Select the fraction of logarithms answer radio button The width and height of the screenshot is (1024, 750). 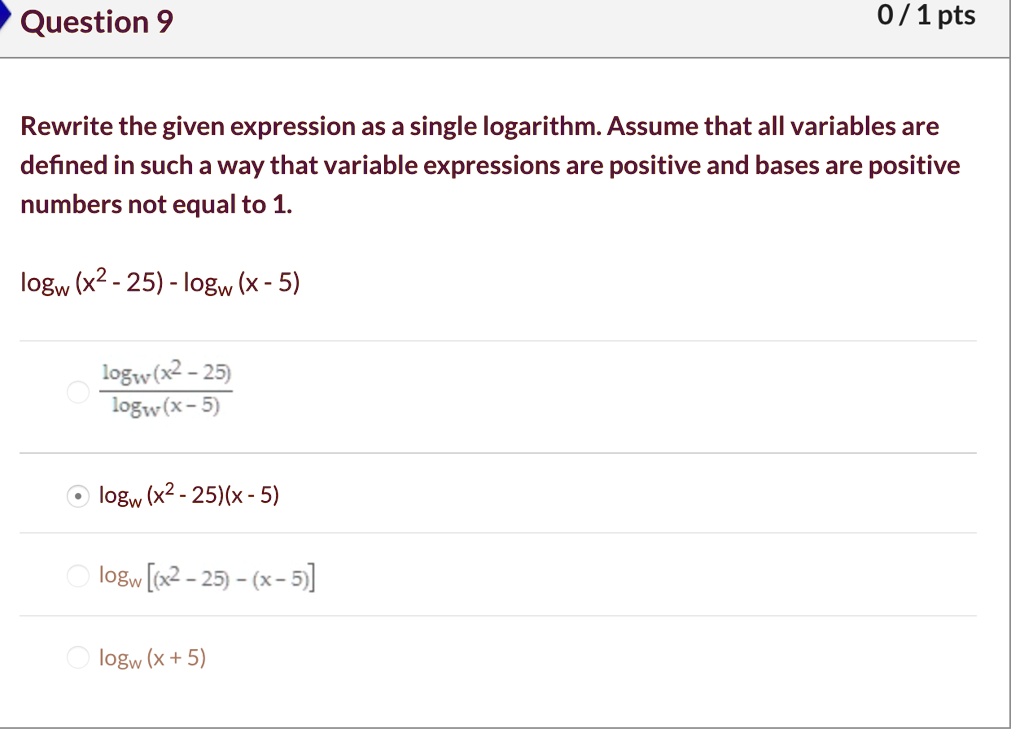(78, 392)
